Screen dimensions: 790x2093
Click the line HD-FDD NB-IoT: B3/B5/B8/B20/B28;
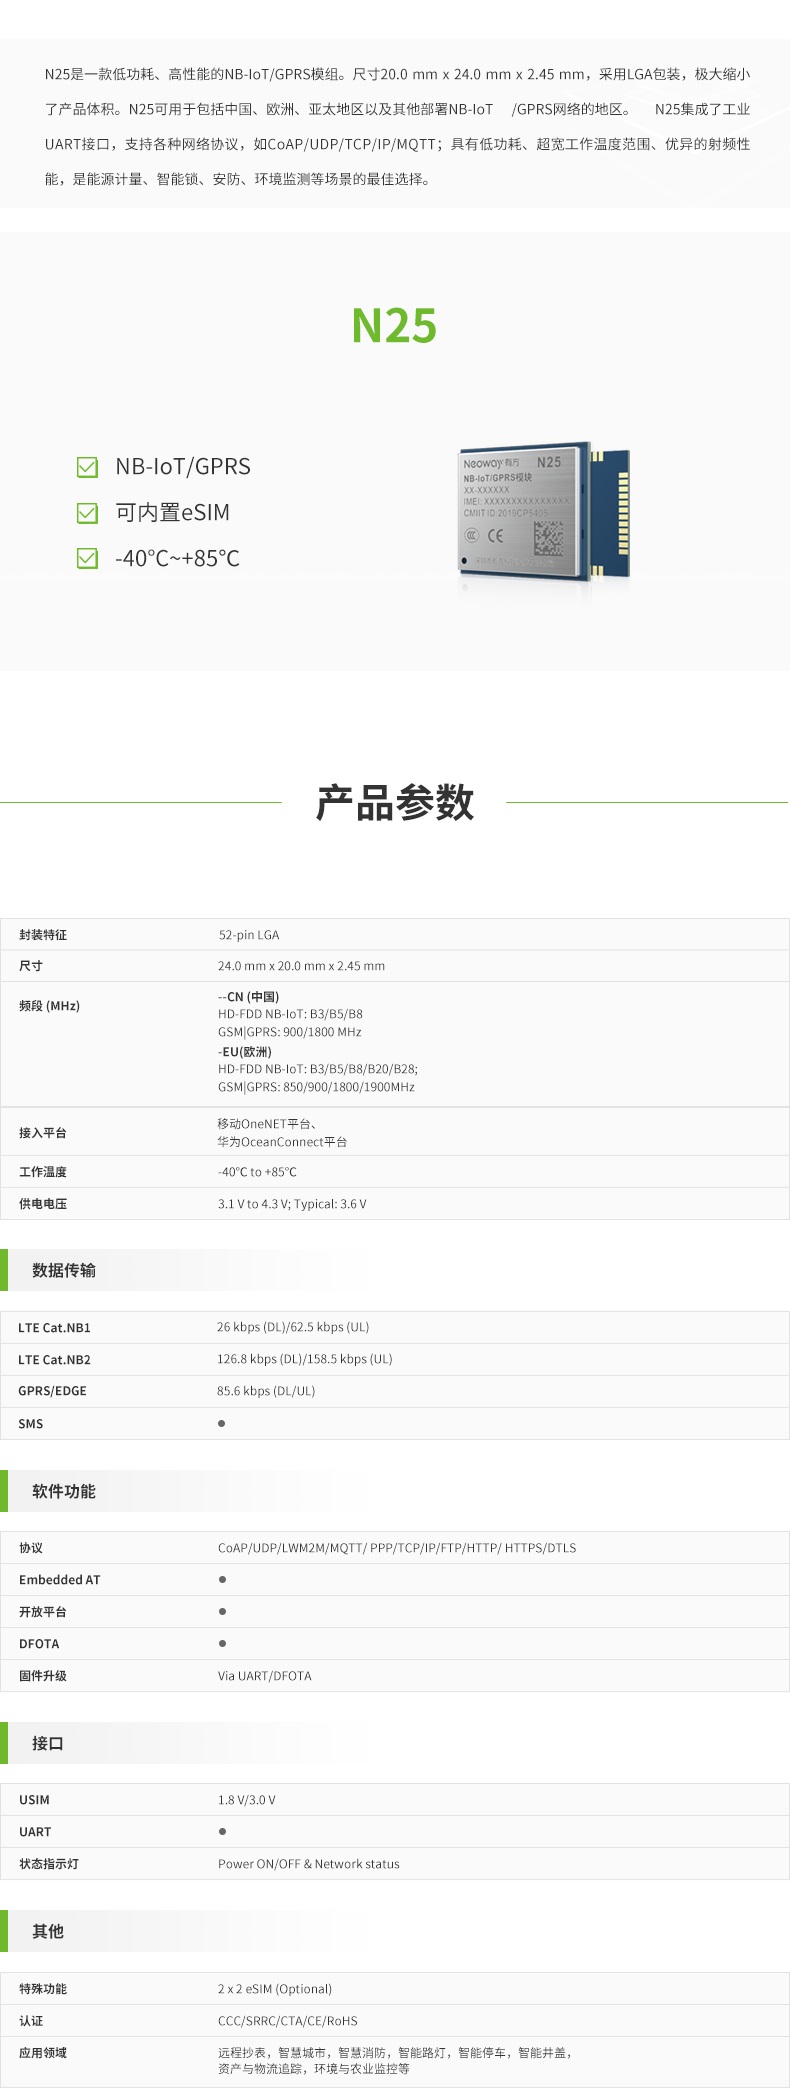pos(318,1069)
